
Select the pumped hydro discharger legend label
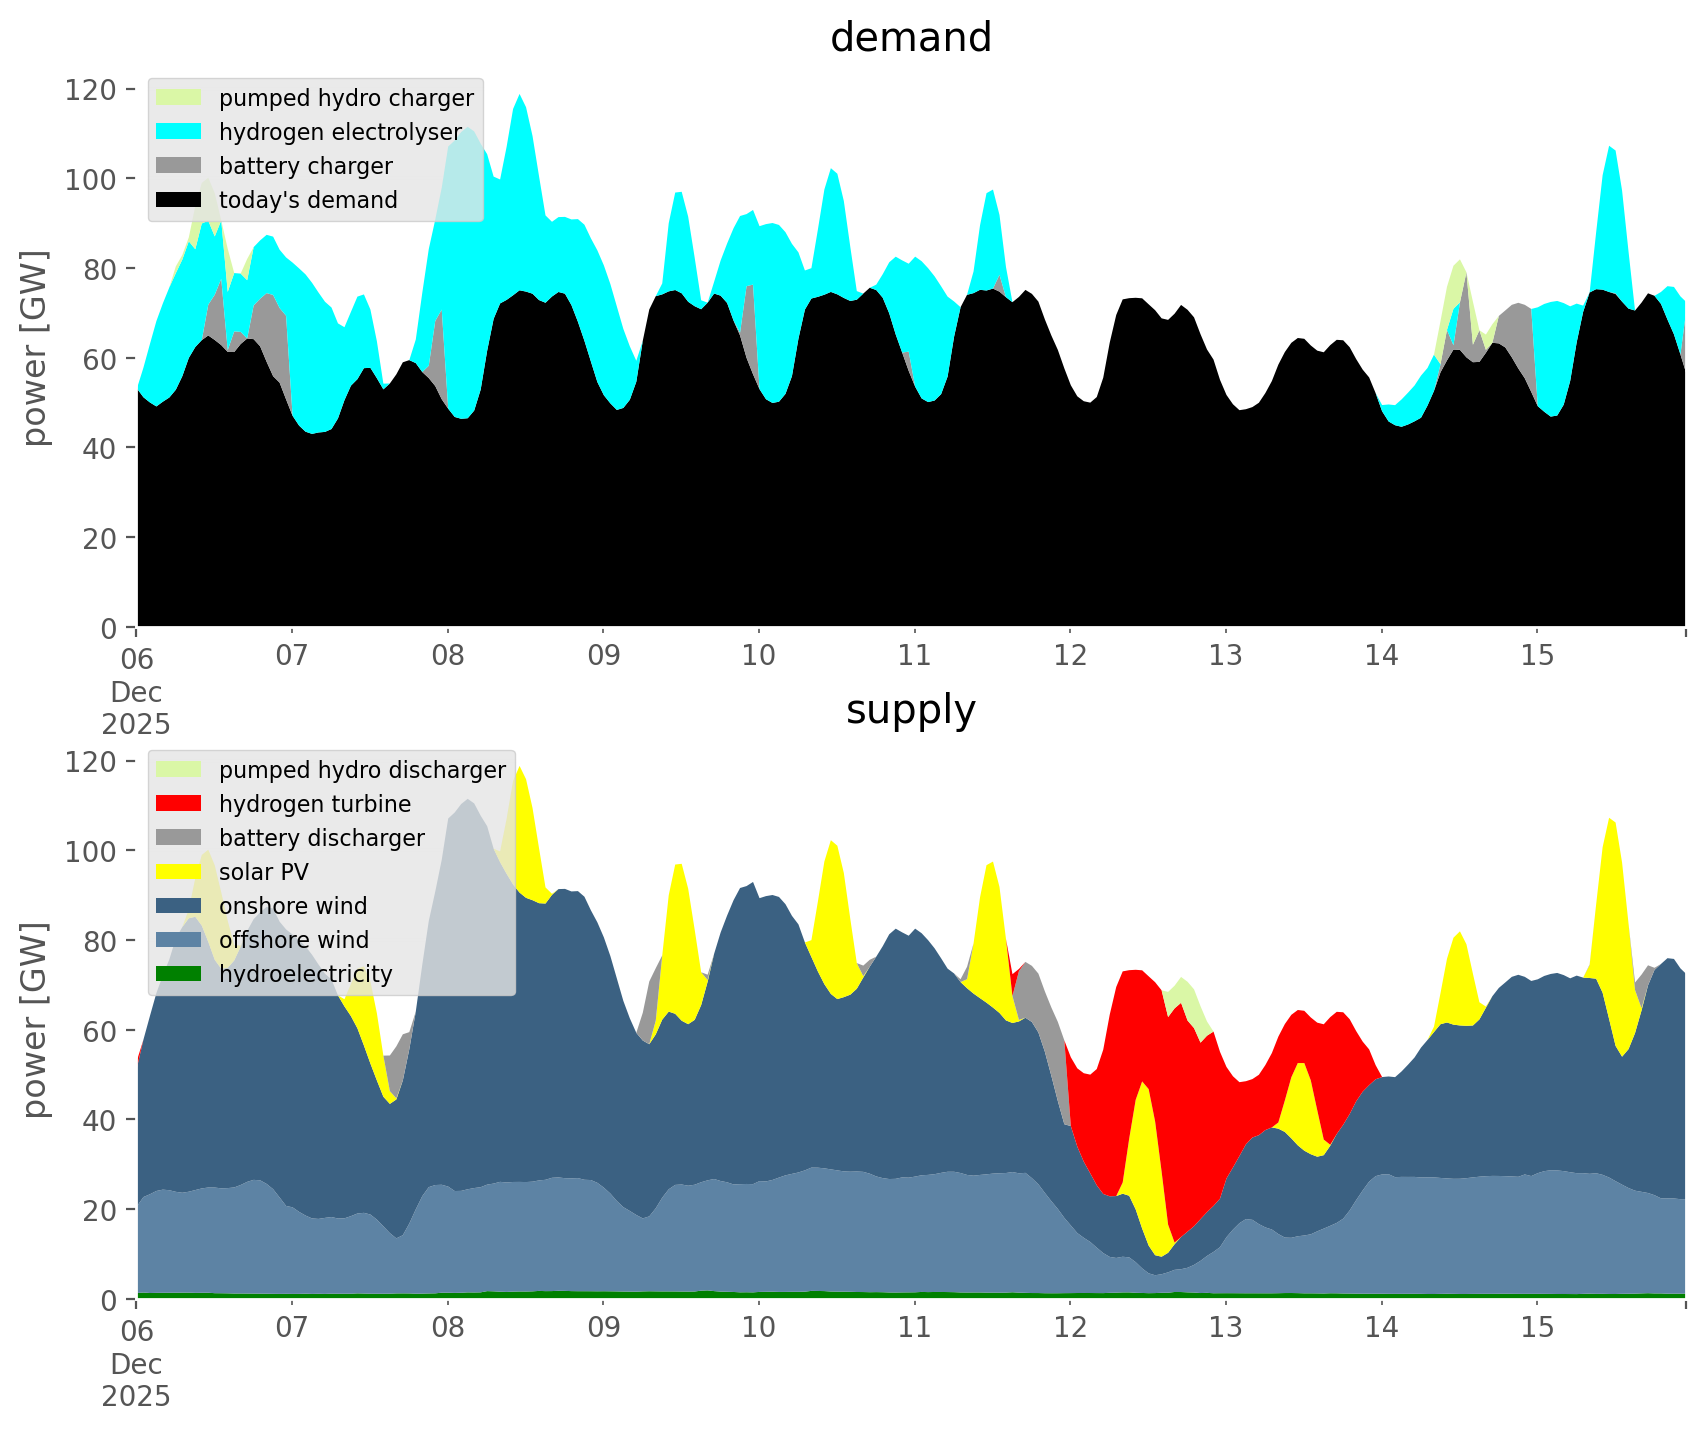pyautogui.click(x=362, y=770)
